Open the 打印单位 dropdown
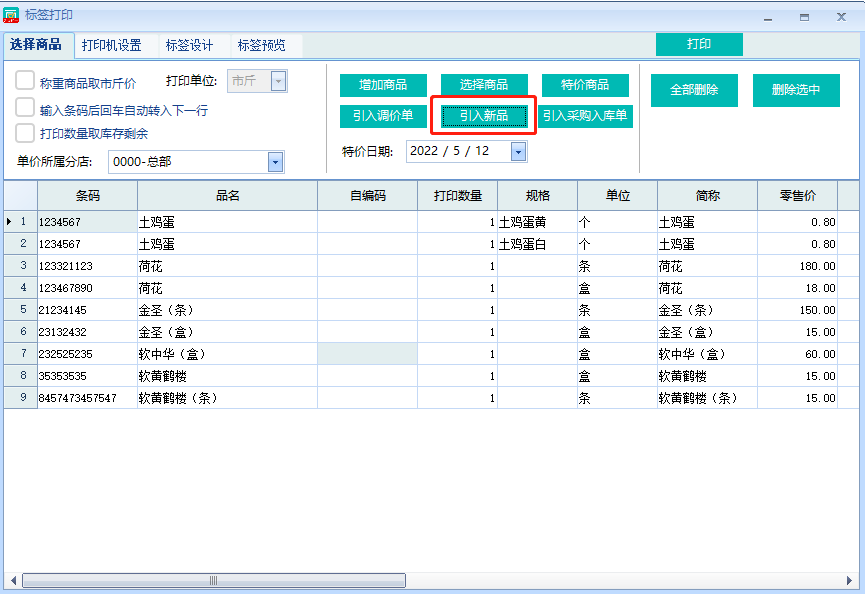 tap(279, 82)
